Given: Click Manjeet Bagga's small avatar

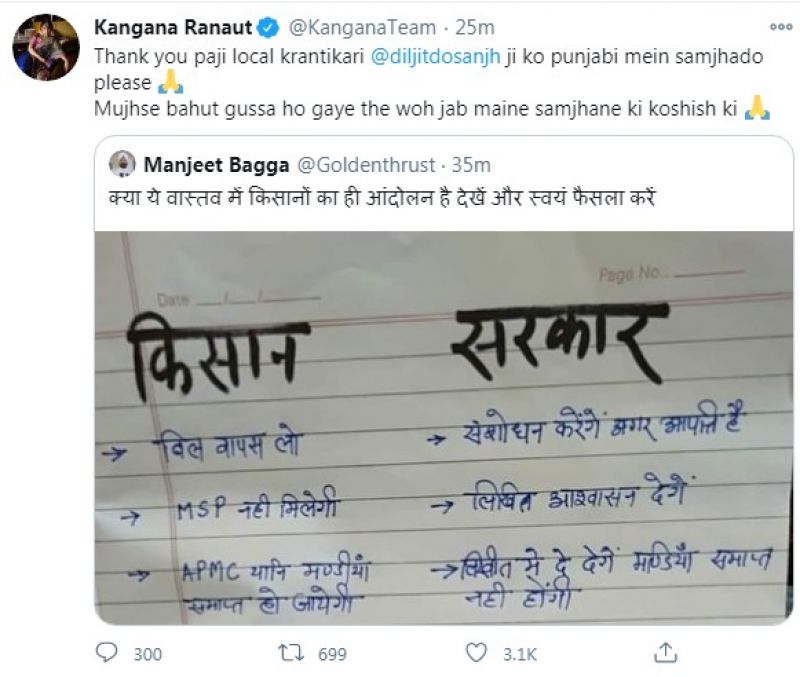Looking at the screenshot, I should (x=122, y=162).
